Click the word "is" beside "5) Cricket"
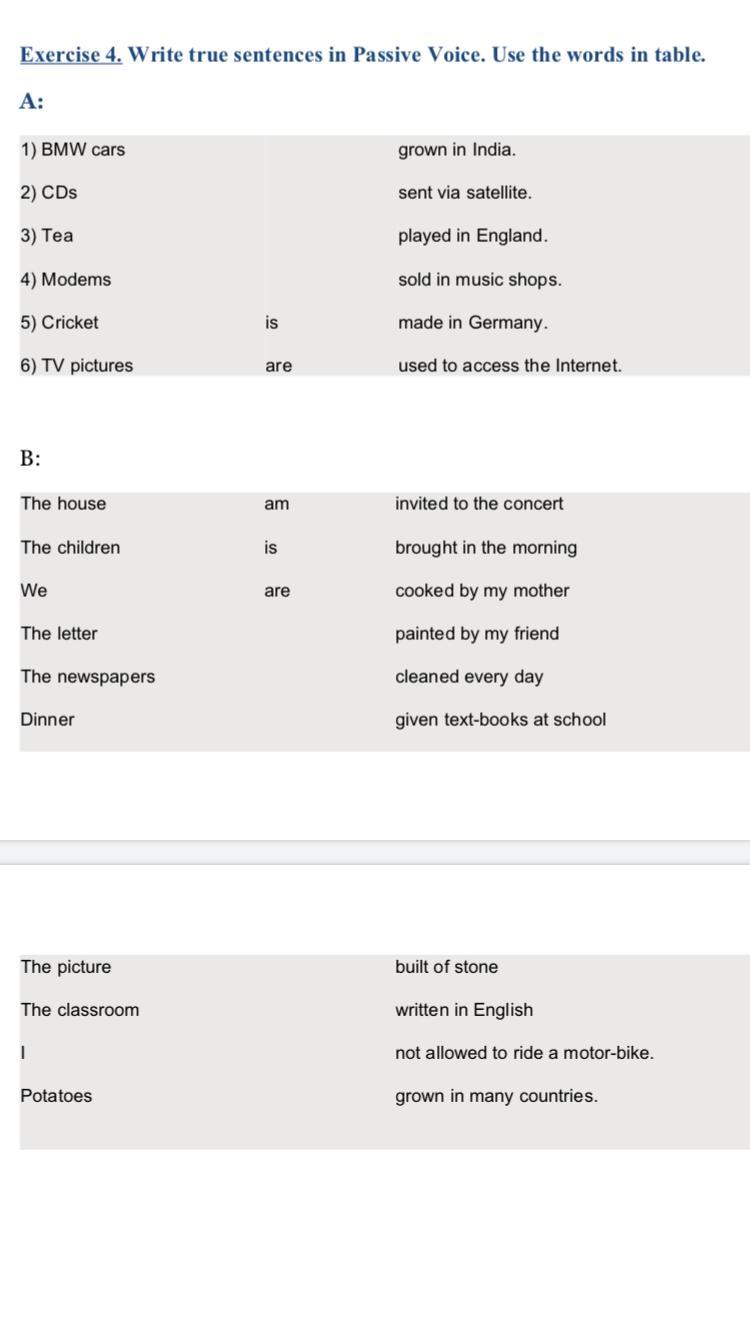The image size is (750, 1334). 272,323
